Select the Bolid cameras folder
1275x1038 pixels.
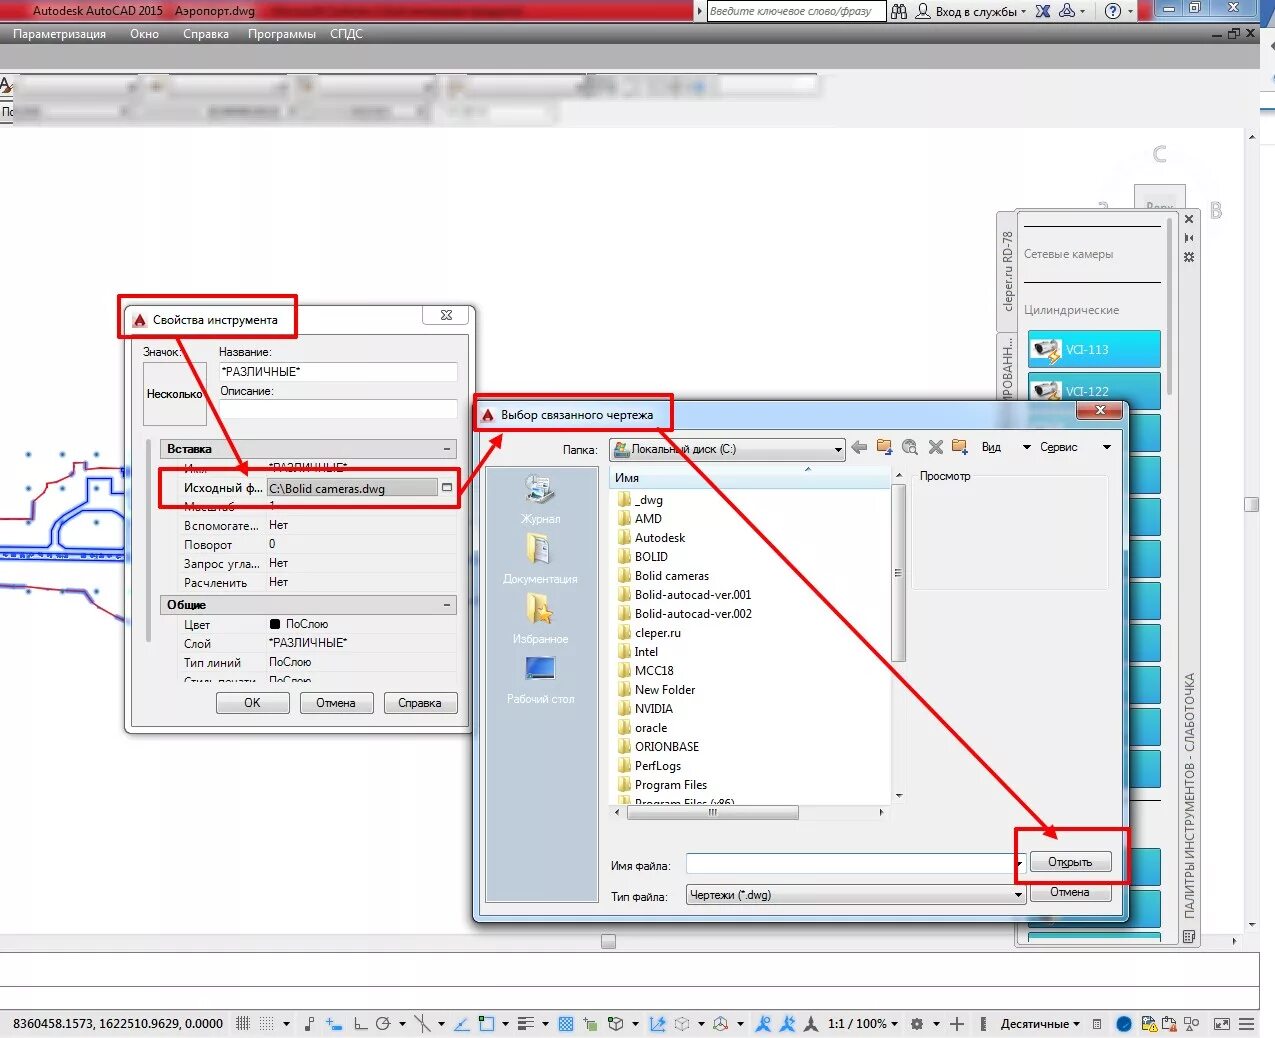(663, 576)
